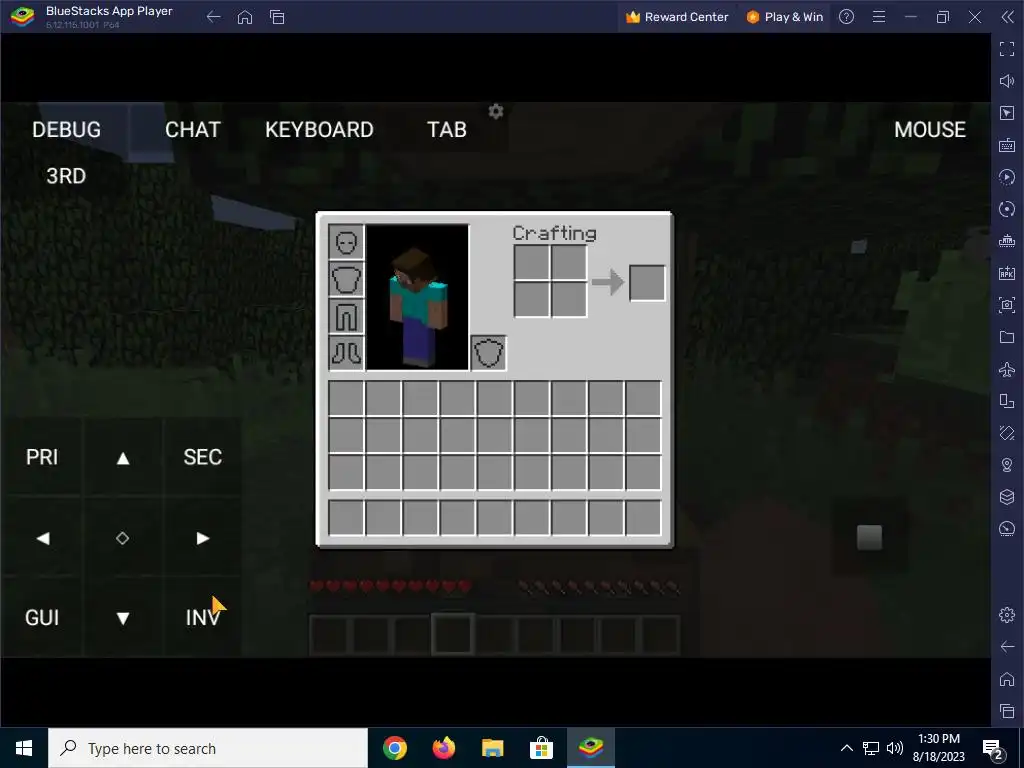Screen dimensions: 1024x768
Task: Move backward with the down arrow pad
Action: pyautogui.click(x=123, y=618)
